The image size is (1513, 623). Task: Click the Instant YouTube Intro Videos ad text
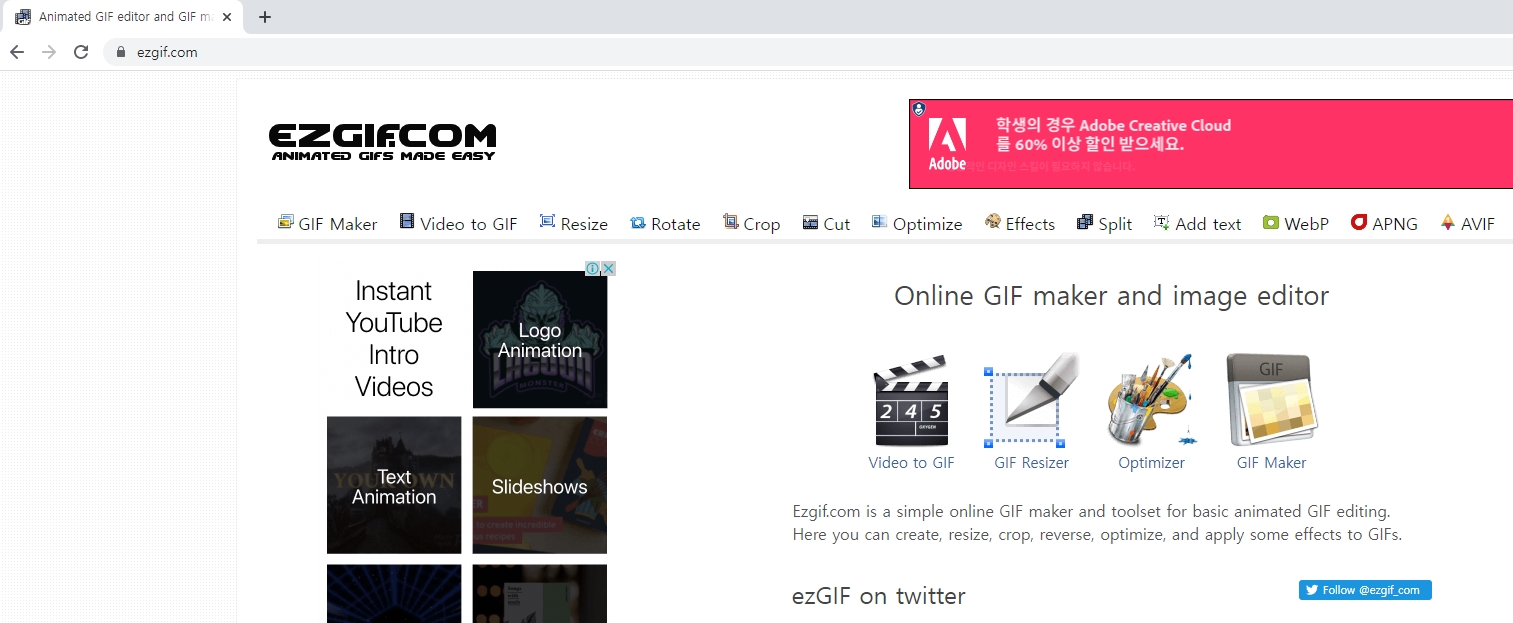pos(394,339)
